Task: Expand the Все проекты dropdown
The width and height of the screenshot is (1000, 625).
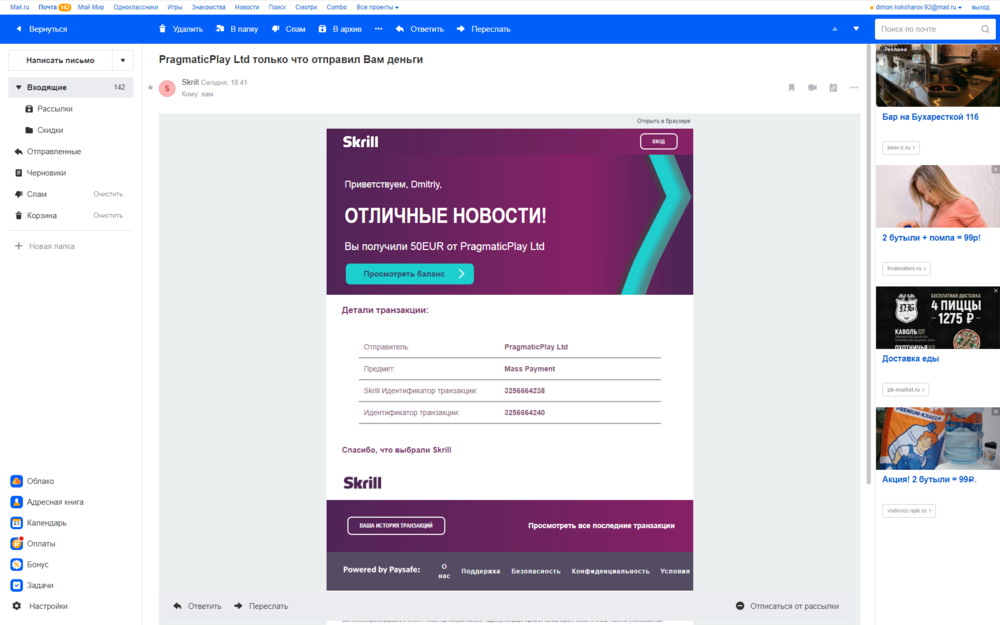Action: click(378, 7)
